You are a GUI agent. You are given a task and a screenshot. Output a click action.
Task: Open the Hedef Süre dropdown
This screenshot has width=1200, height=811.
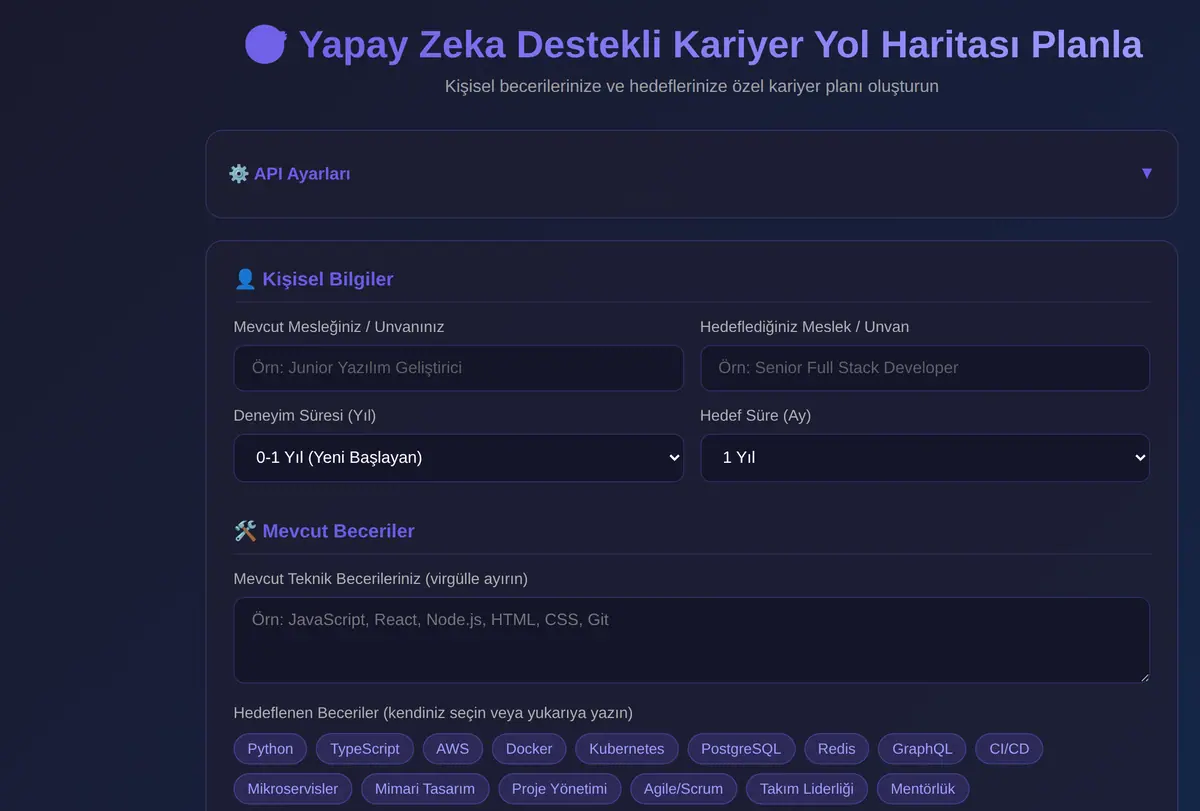[x=925, y=458]
